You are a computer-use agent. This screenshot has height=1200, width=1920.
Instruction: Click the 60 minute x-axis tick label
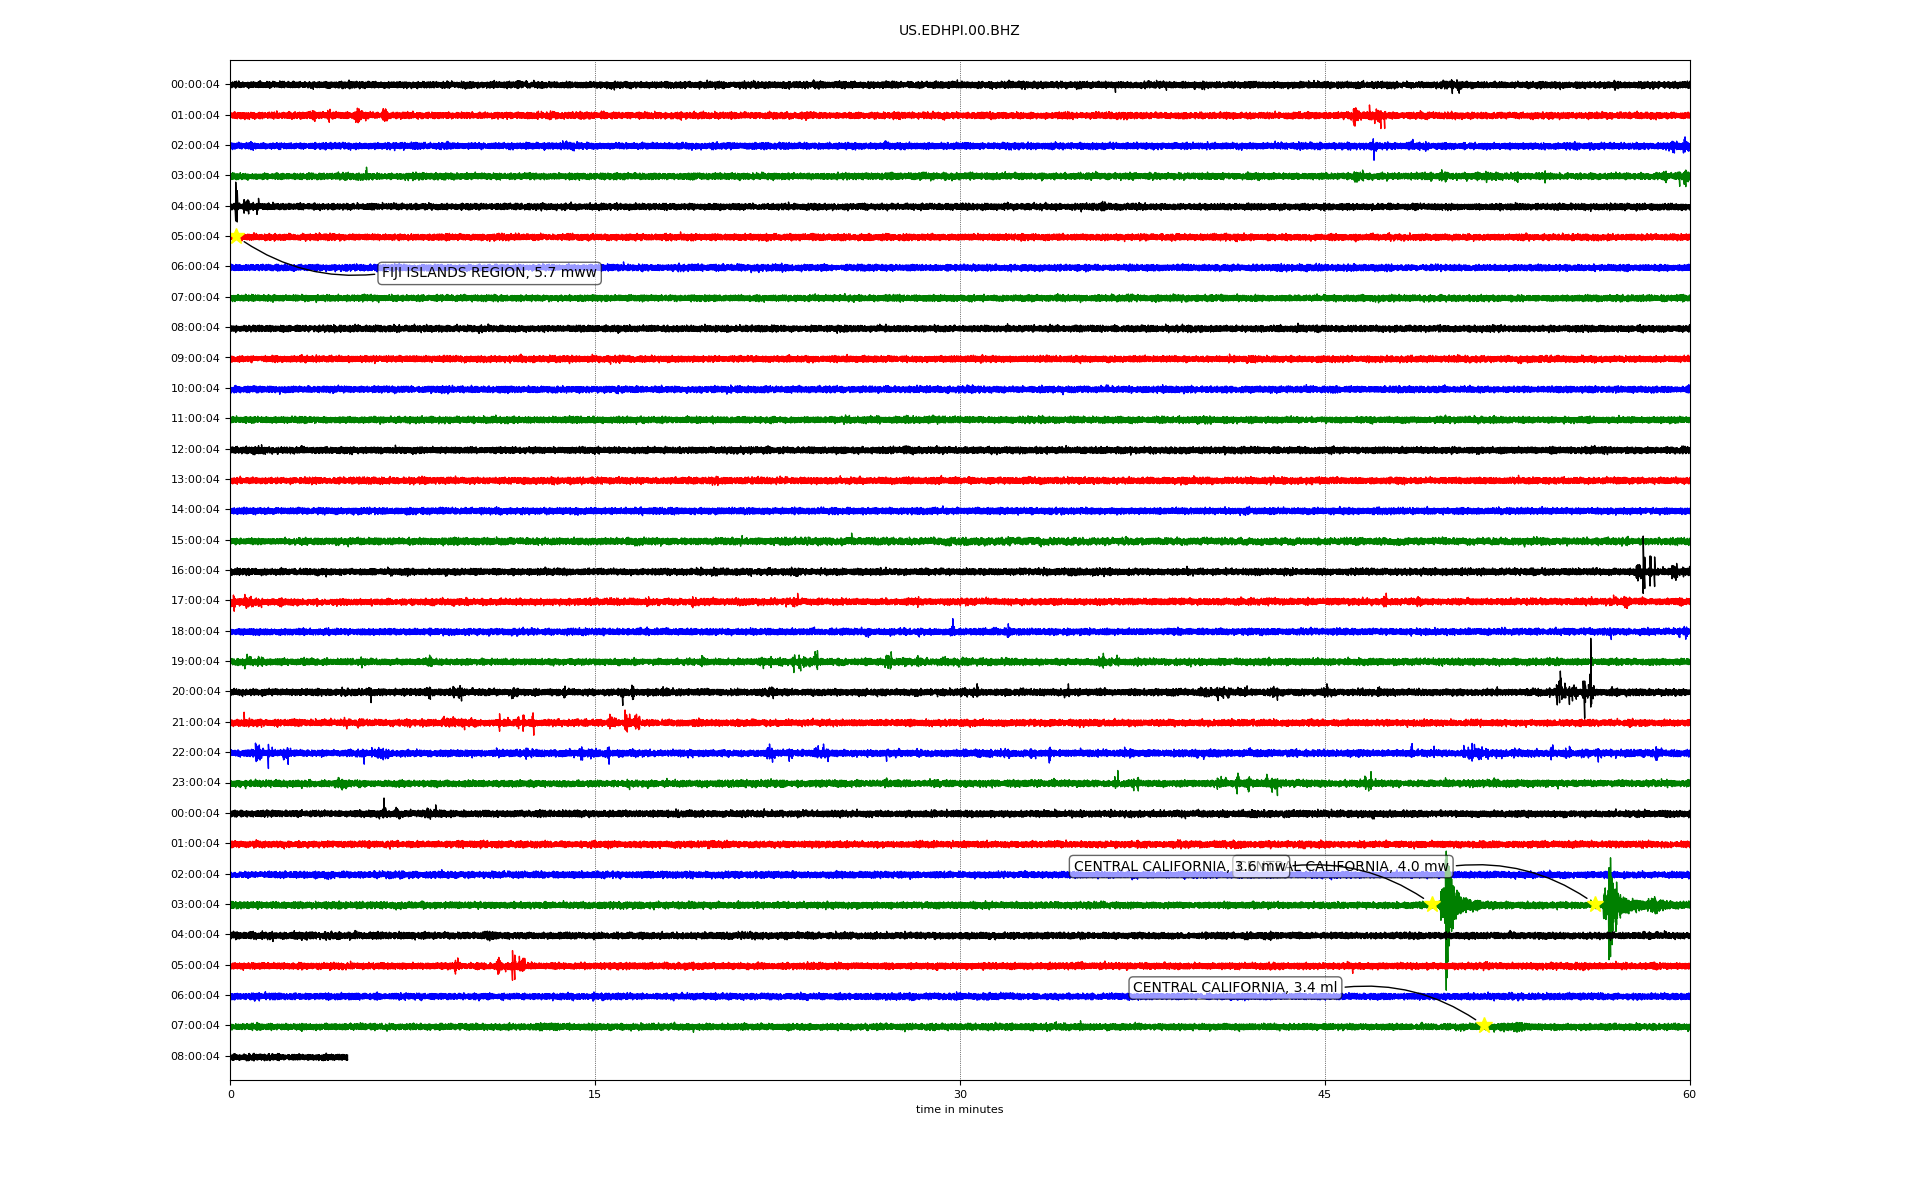pos(1689,1094)
